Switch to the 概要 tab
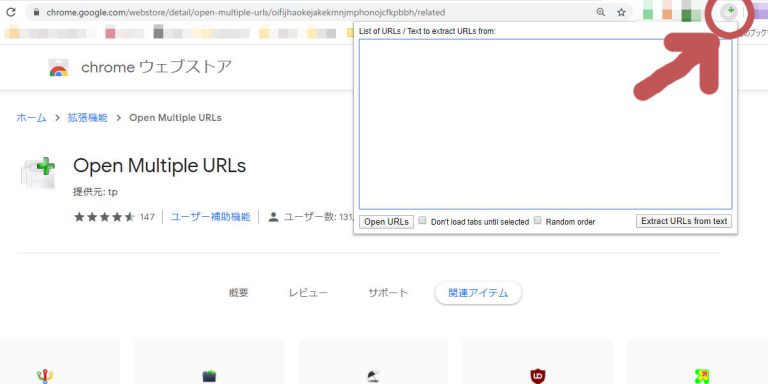Image resolution: width=768 pixels, height=384 pixels. 239,293
